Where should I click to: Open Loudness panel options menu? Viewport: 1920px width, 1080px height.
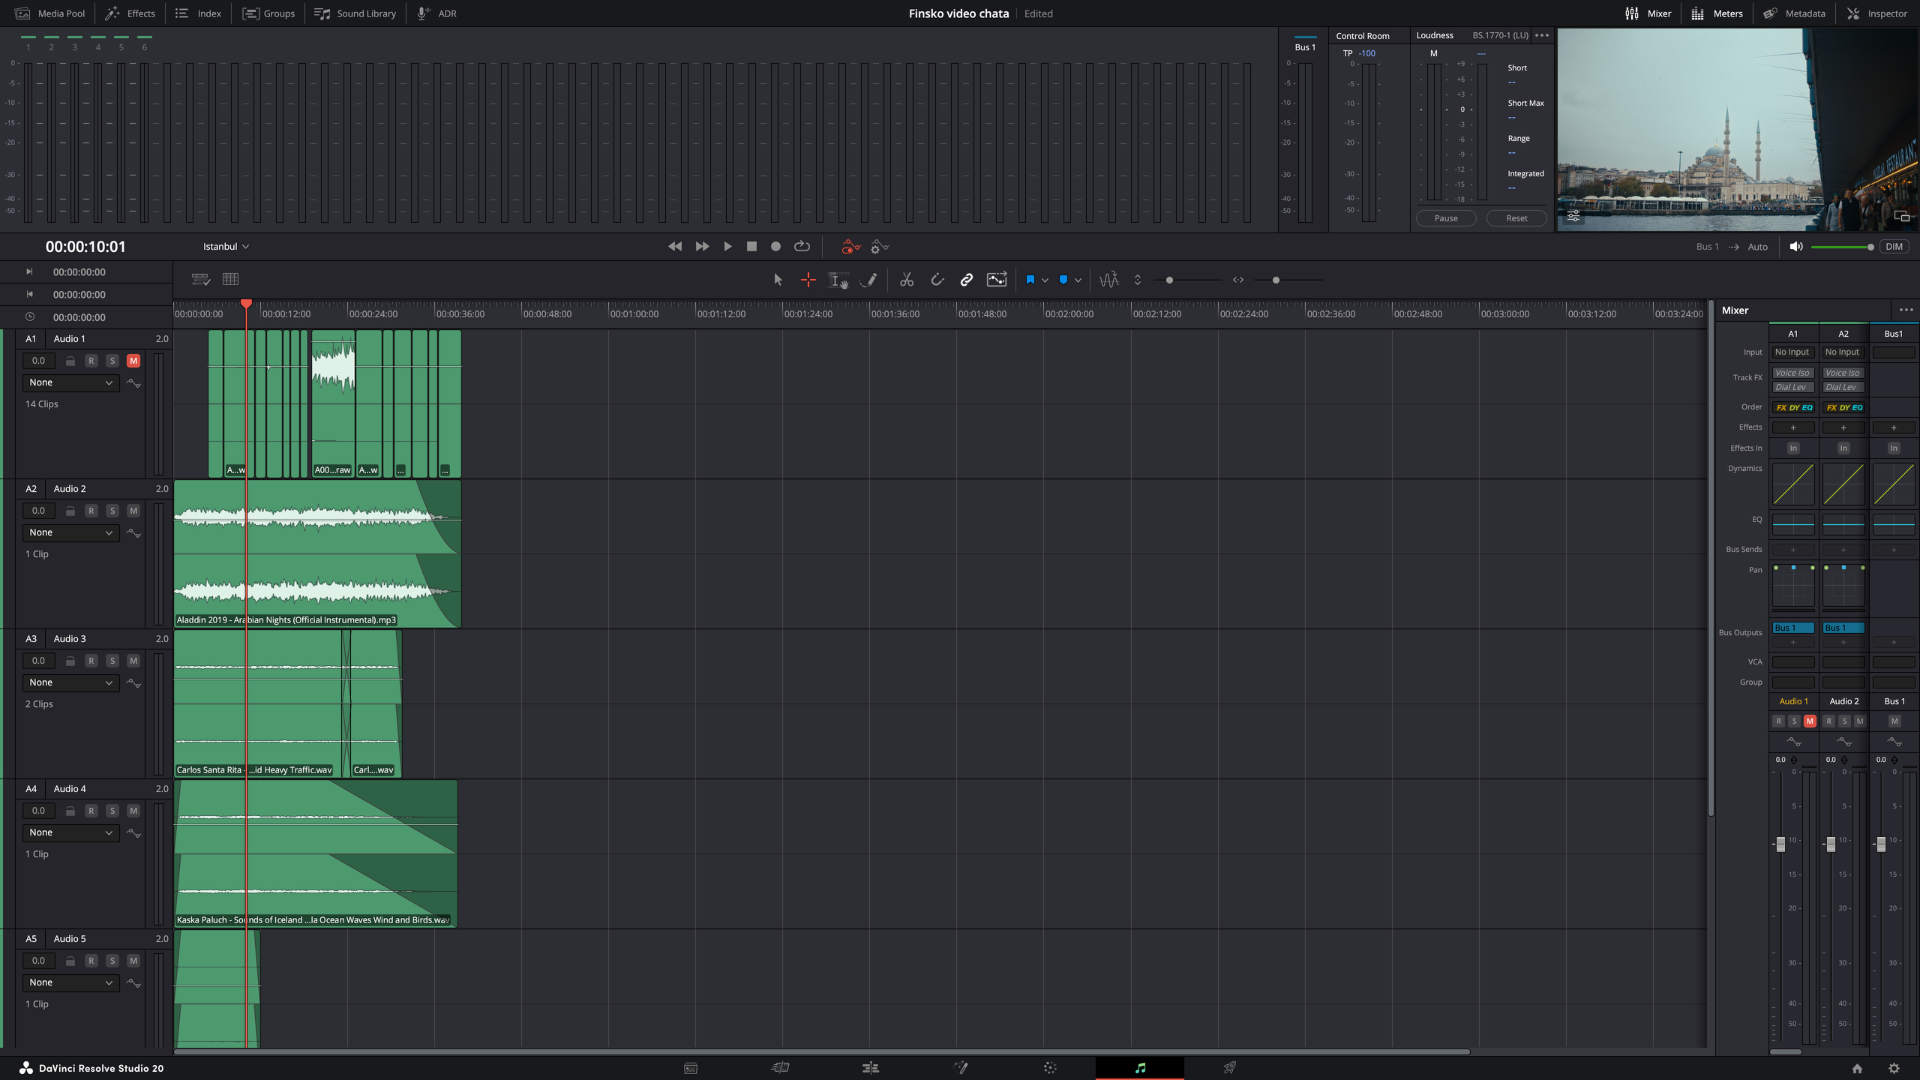[x=1542, y=36]
